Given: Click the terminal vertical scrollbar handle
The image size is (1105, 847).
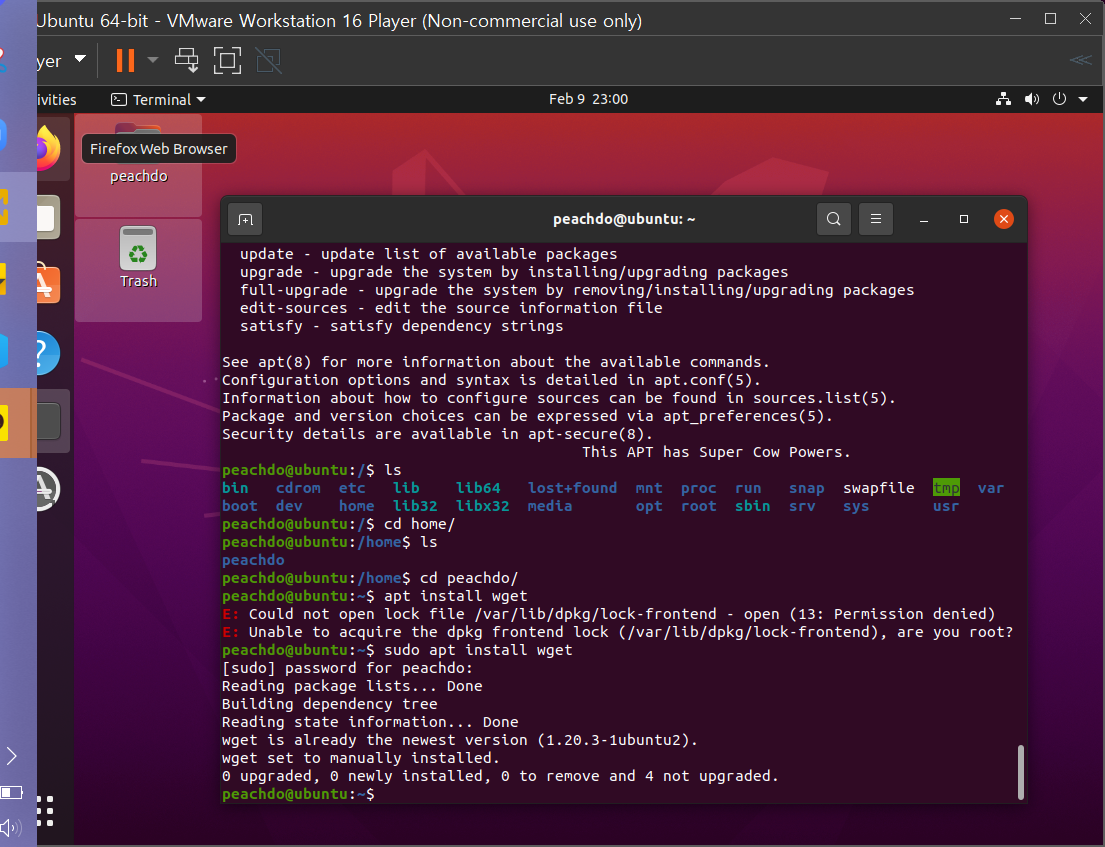Looking at the screenshot, I should click(x=1020, y=772).
